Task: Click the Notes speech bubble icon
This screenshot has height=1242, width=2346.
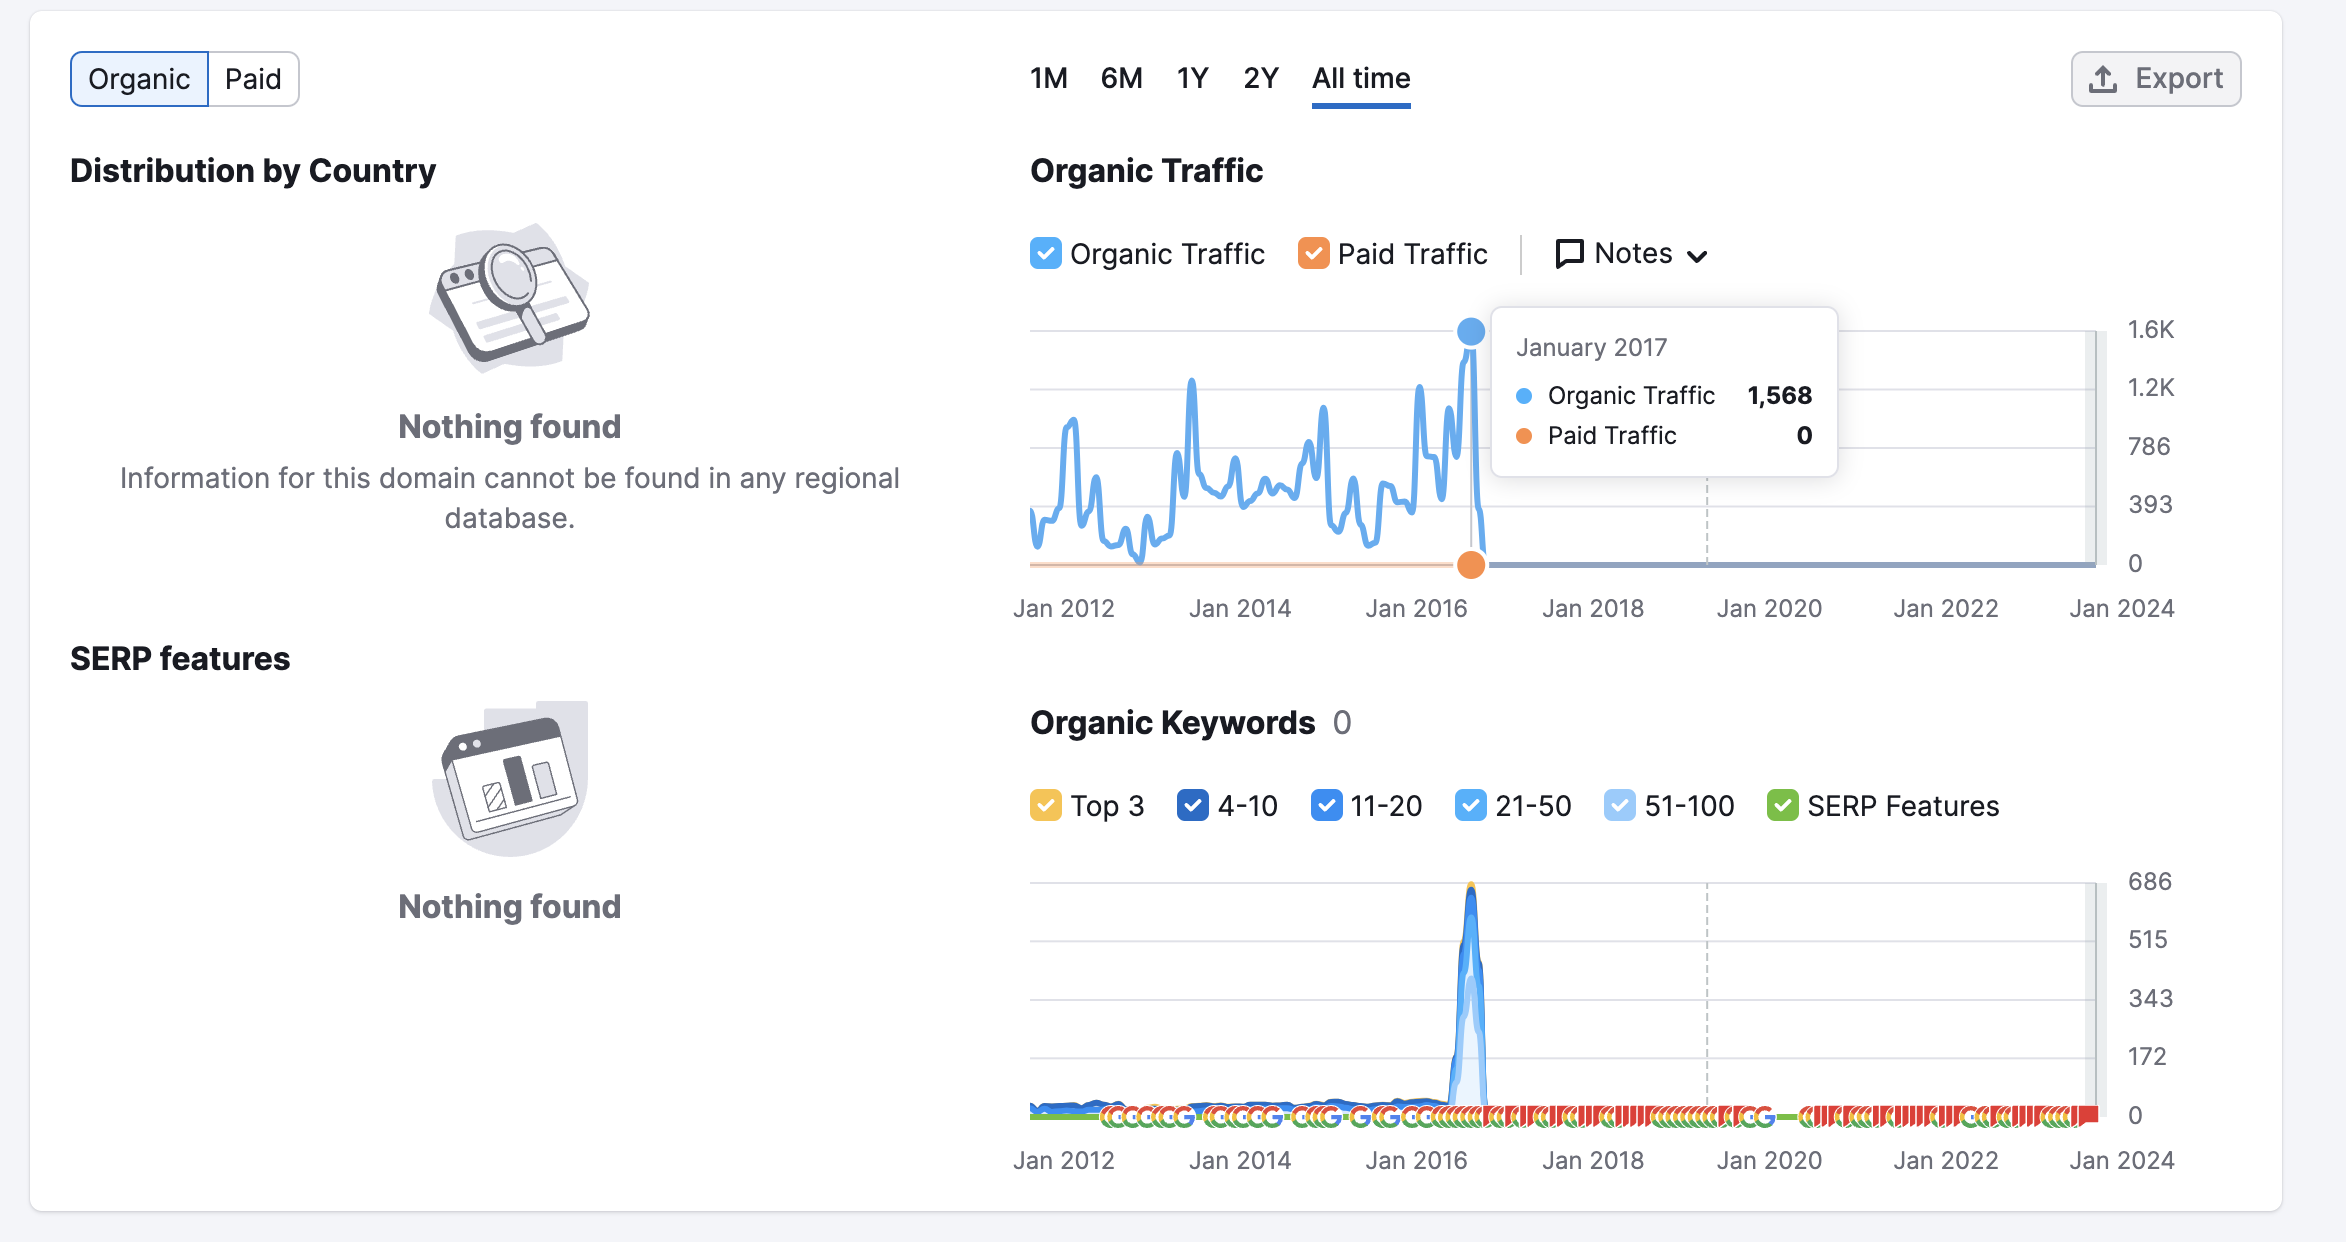Action: click(x=1569, y=254)
